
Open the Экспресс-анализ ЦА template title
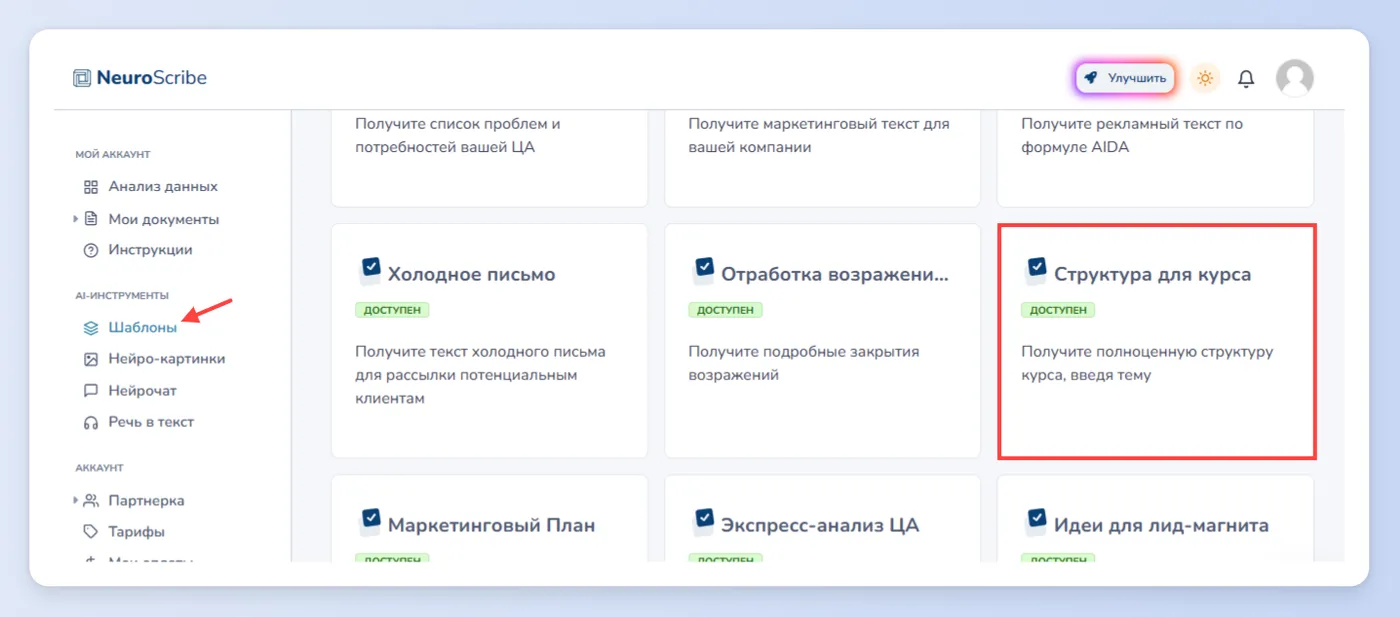[820, 525]
